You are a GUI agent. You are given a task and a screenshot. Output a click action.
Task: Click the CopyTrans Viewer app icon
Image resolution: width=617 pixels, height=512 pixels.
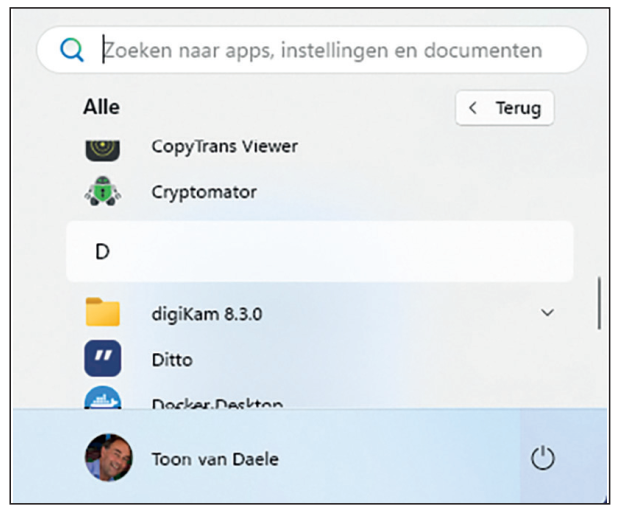pyautogui.click(x=102, y=148)
